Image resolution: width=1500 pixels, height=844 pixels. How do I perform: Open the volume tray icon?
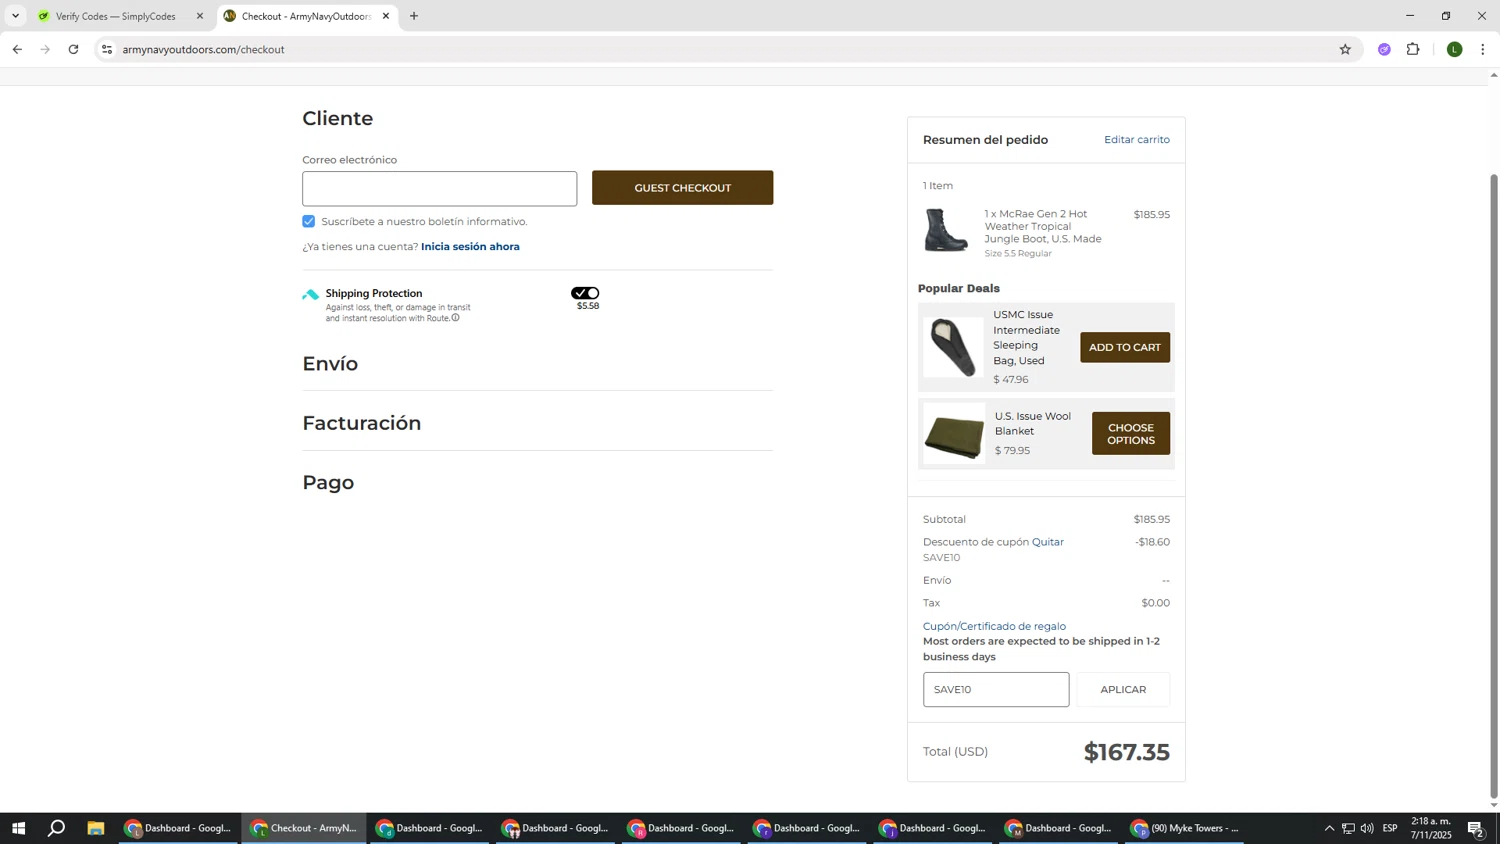[x=1367, y=828]
